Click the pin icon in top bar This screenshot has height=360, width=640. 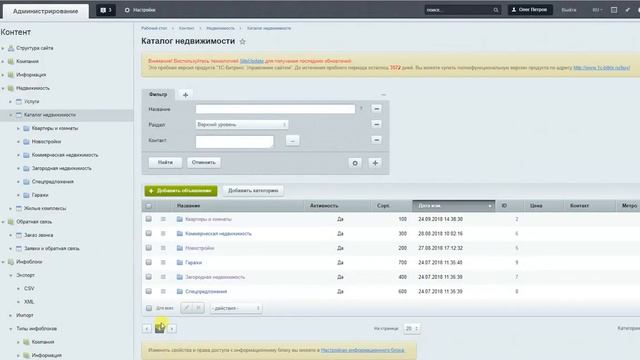tap(627, 10)
